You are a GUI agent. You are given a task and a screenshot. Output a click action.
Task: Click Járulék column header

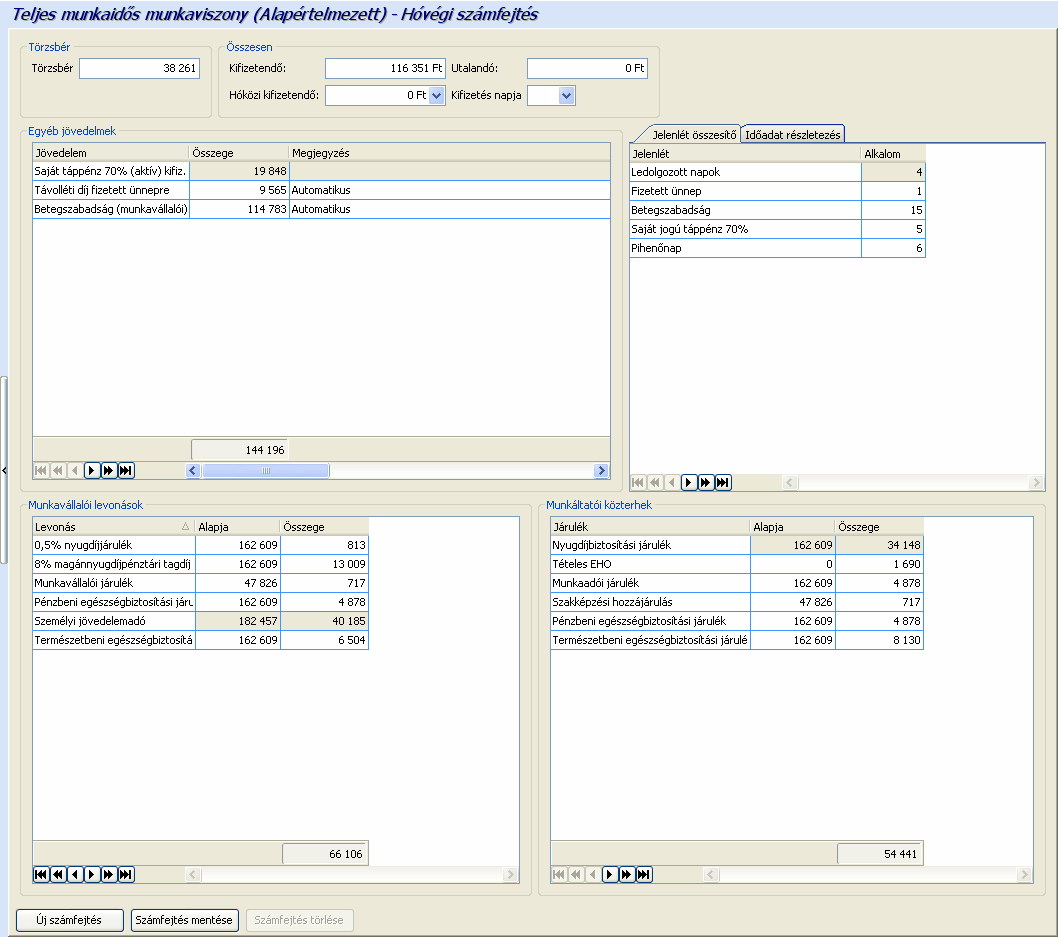point(650,527)
